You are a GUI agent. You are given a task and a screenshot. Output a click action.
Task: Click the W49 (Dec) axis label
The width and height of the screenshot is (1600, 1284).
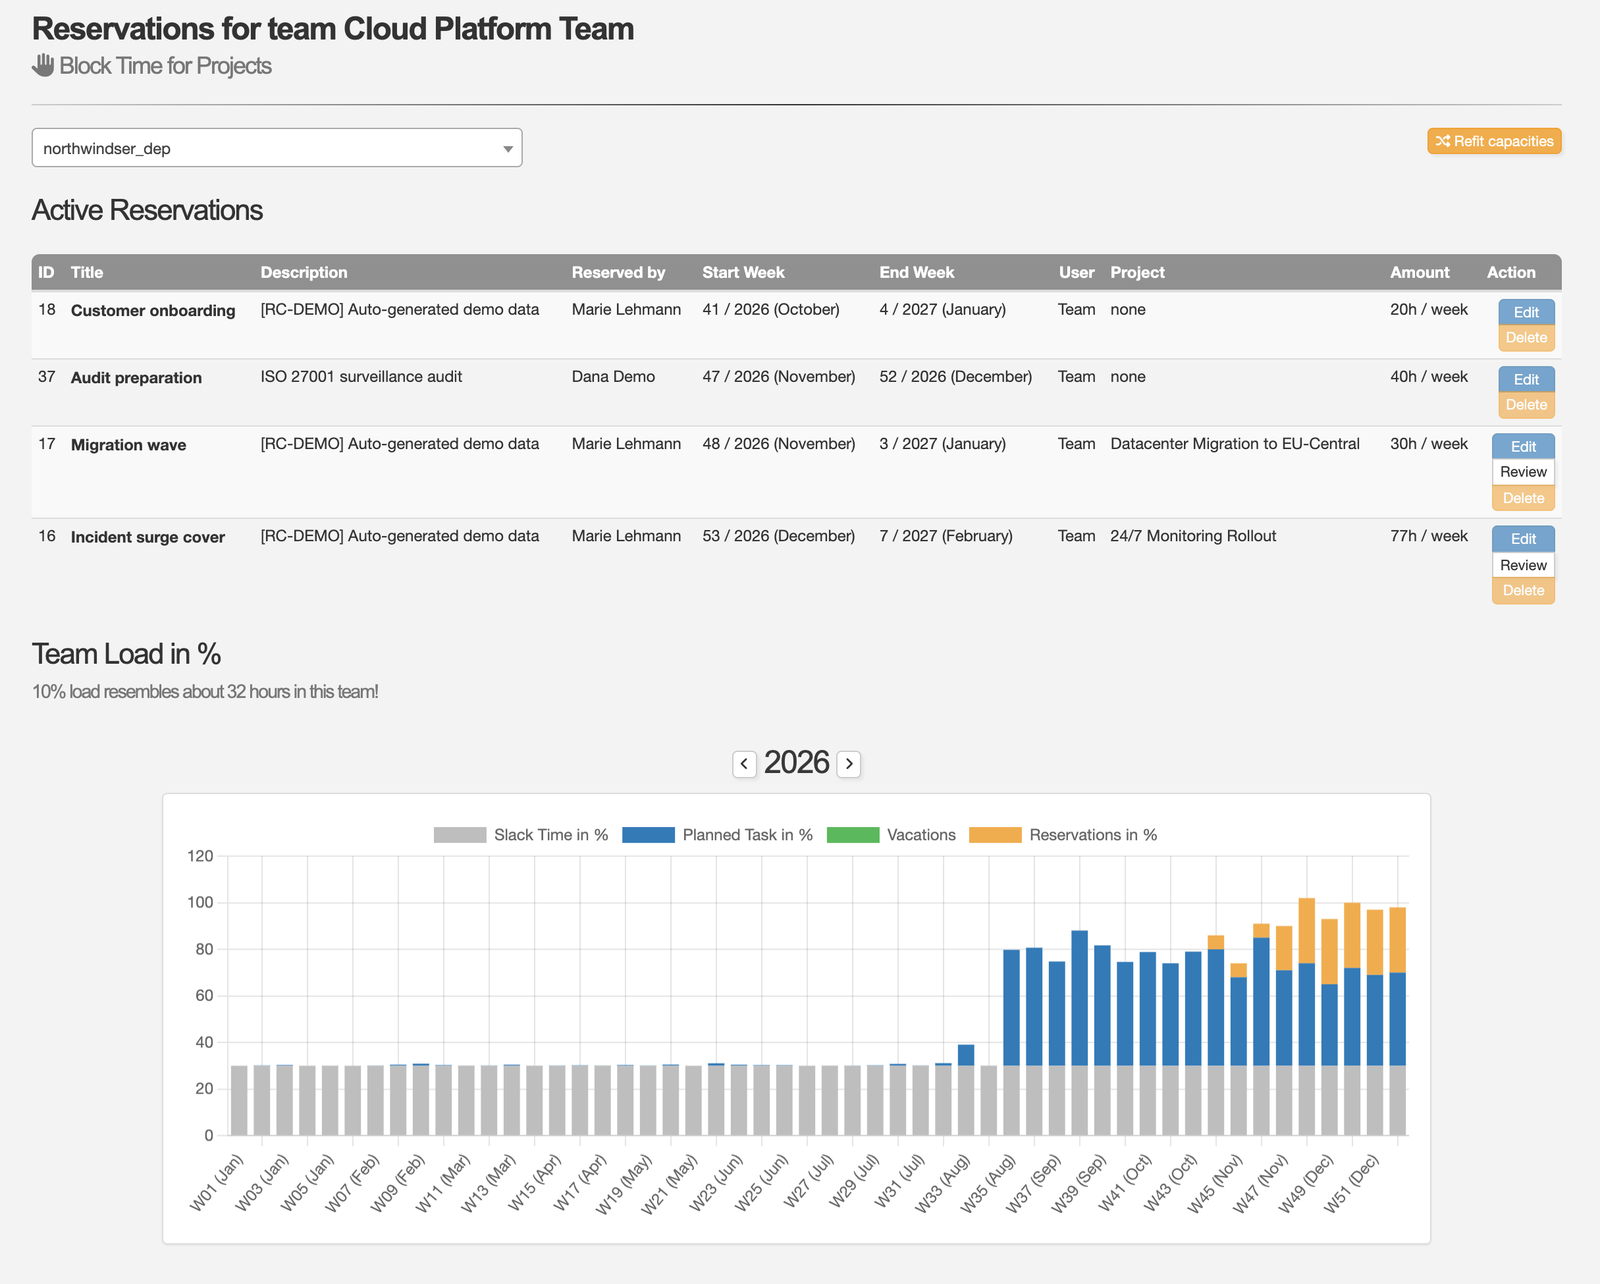(1305, 1184)
